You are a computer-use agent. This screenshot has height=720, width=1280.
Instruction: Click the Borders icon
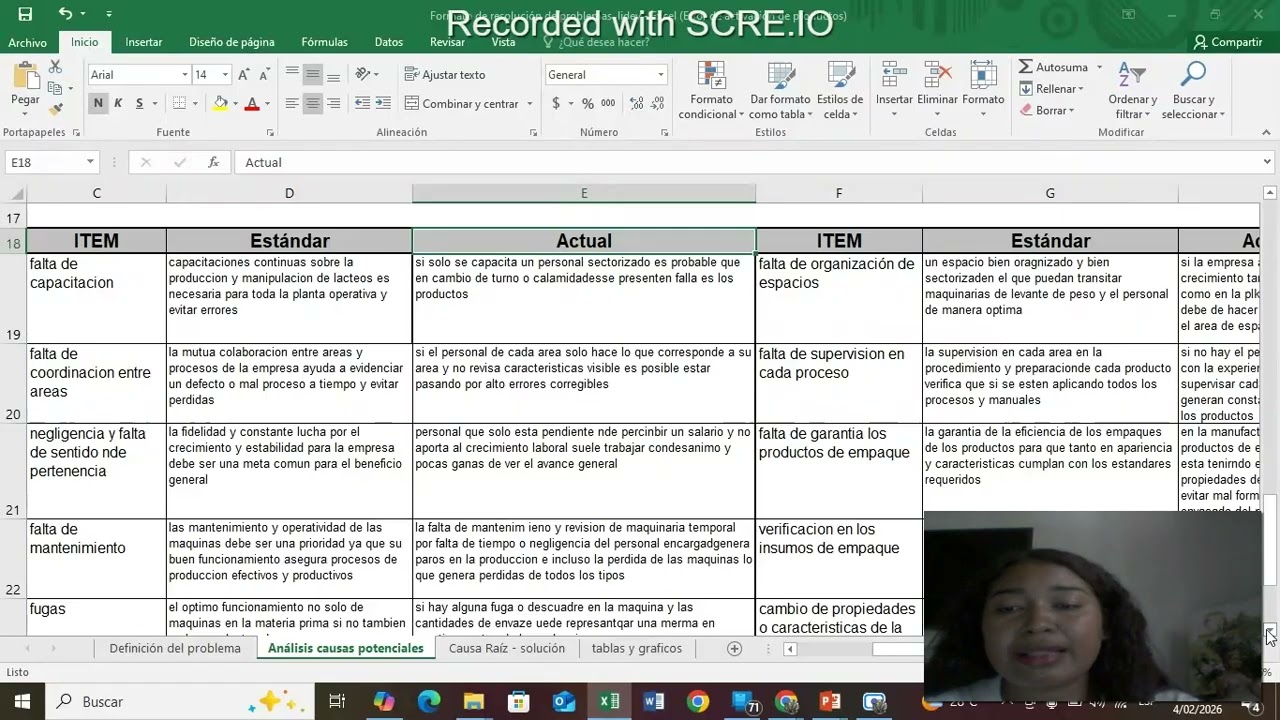coord(179,103)
